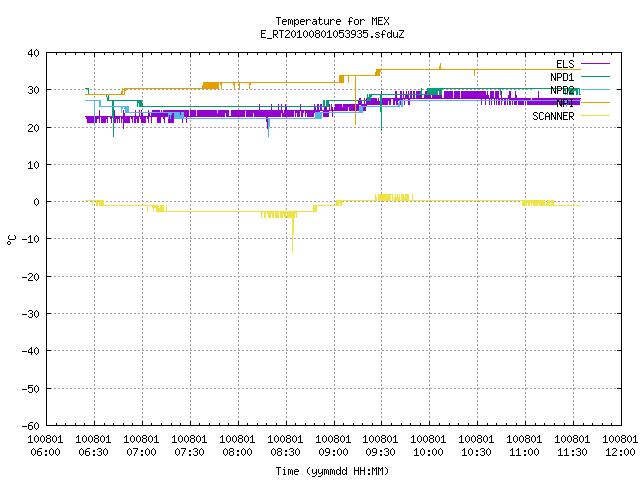
Task: Click the y-axis tick label -50
Action: pyautogui.click(x=31, y=388)
